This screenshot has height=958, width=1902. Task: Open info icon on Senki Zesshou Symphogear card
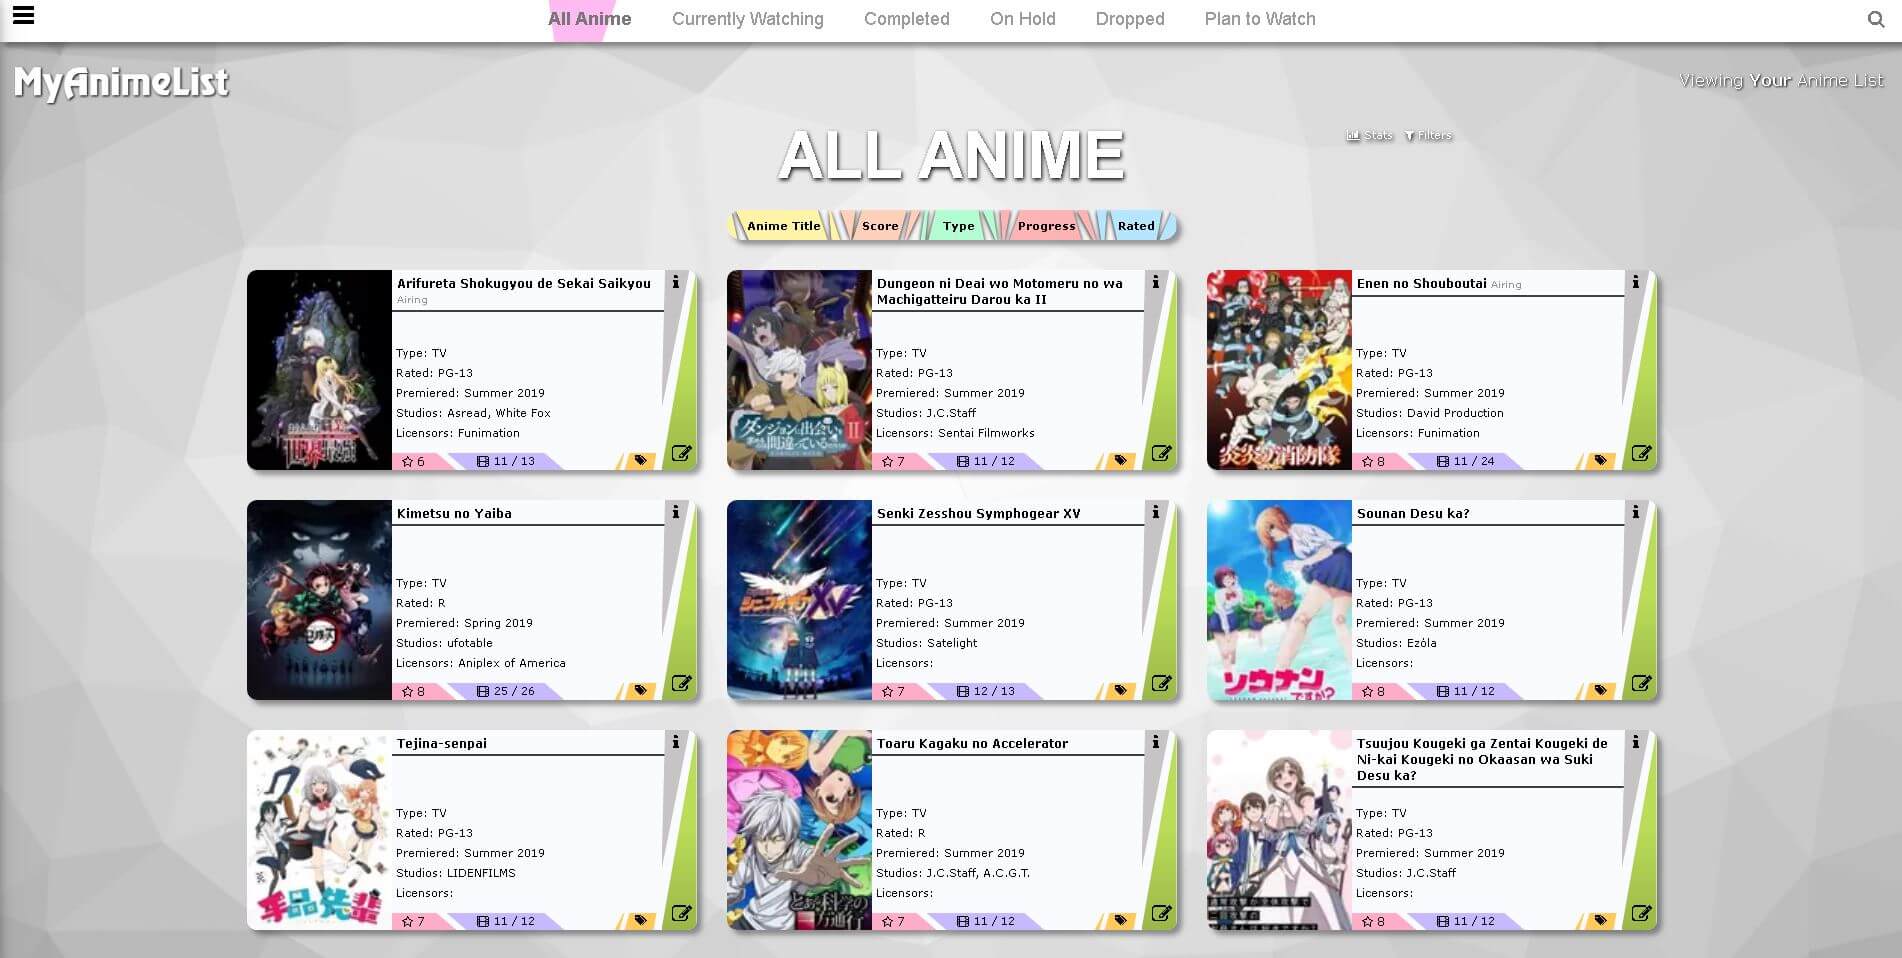(x=1156, y=513)
